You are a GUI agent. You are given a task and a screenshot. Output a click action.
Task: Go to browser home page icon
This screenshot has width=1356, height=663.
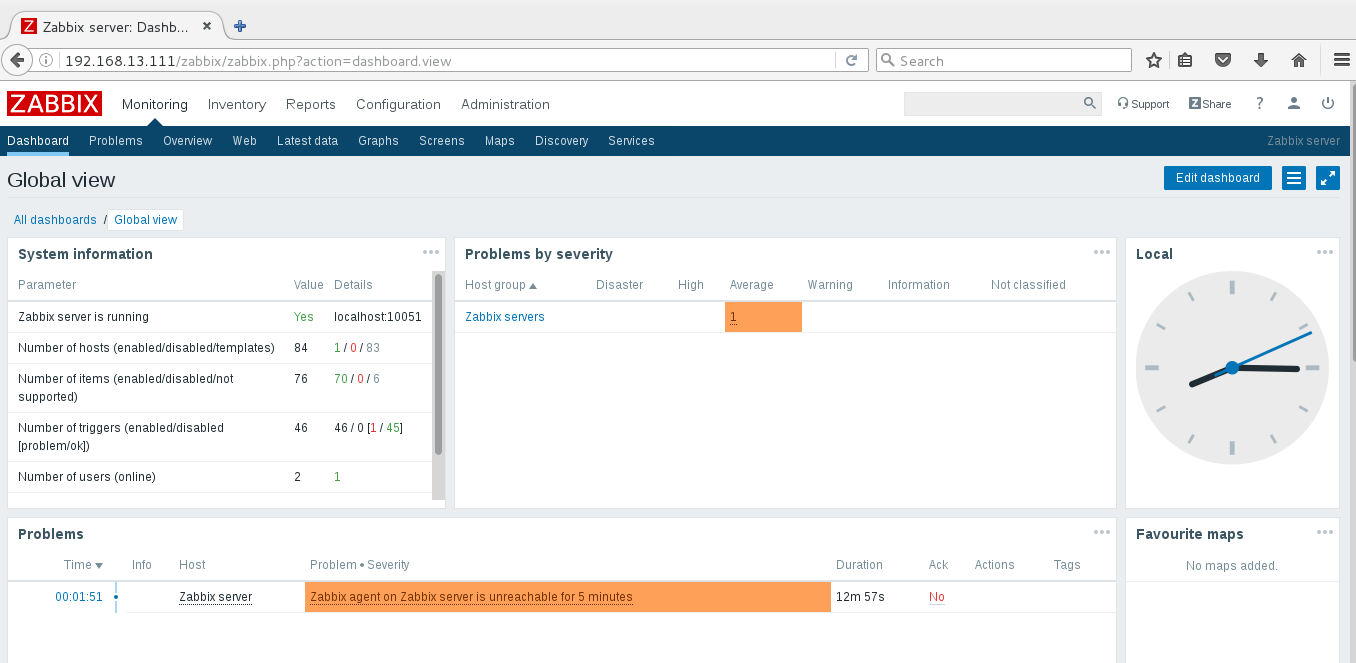pyautogui.click(x=1299, y=61)
